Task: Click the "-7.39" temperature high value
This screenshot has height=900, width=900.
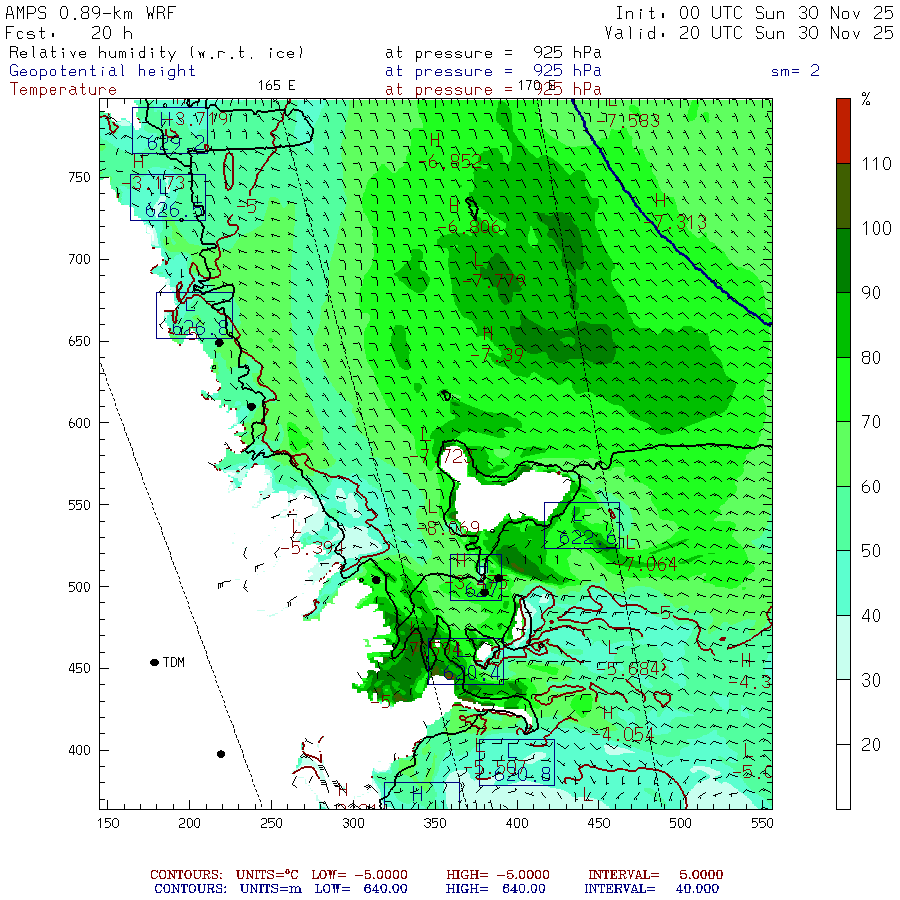Action: coord(497,355)
